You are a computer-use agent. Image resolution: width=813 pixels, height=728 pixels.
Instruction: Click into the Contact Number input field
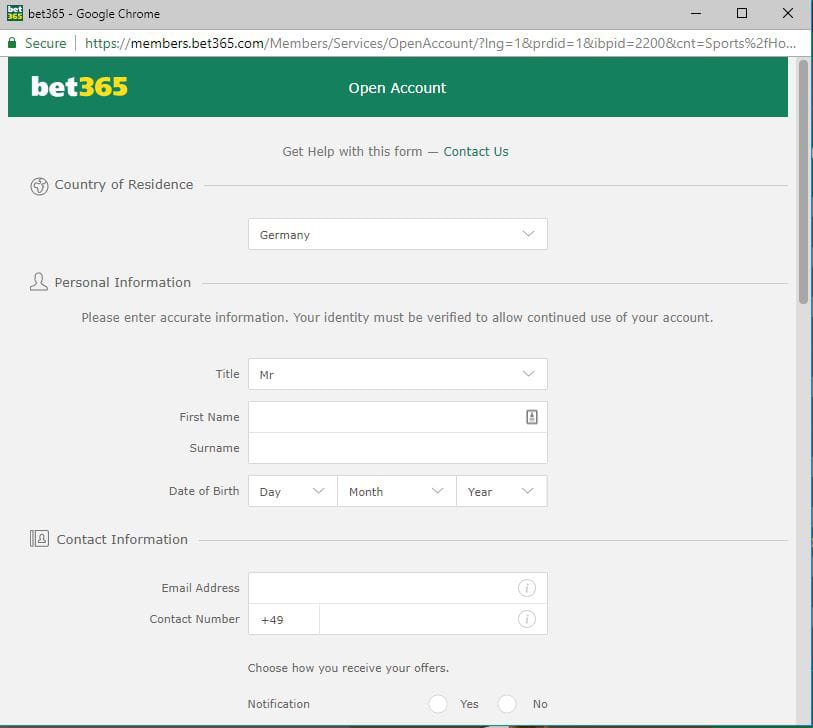tap(433, 619)
